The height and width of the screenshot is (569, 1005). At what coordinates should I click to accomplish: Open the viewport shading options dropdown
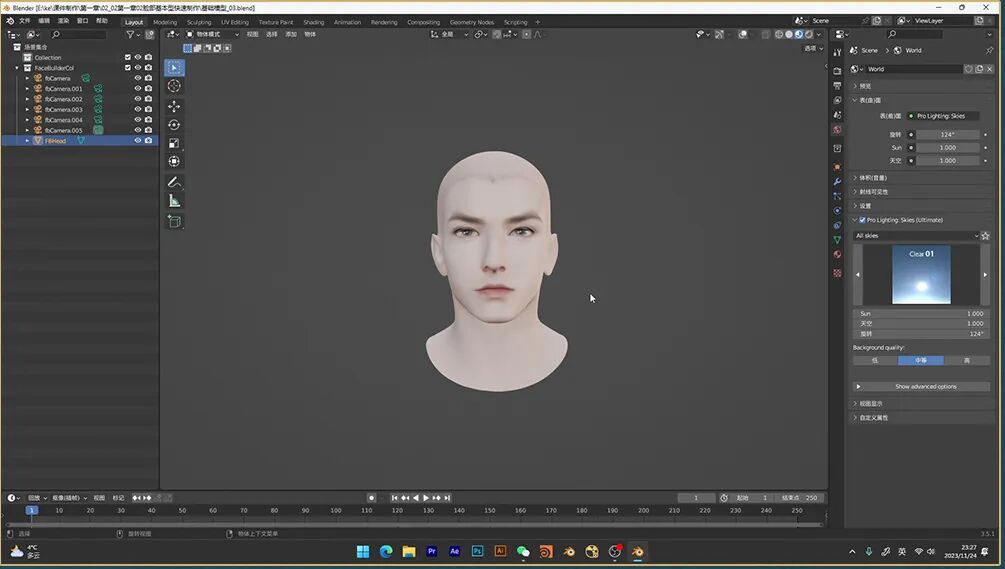[819, 35]
